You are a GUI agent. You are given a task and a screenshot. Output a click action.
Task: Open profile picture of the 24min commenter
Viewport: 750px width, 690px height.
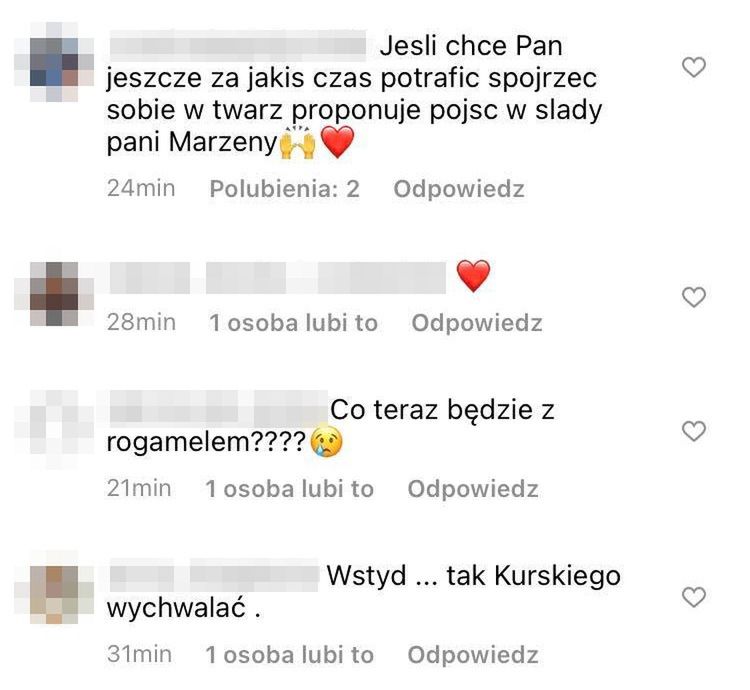click(x=54, y=62)
